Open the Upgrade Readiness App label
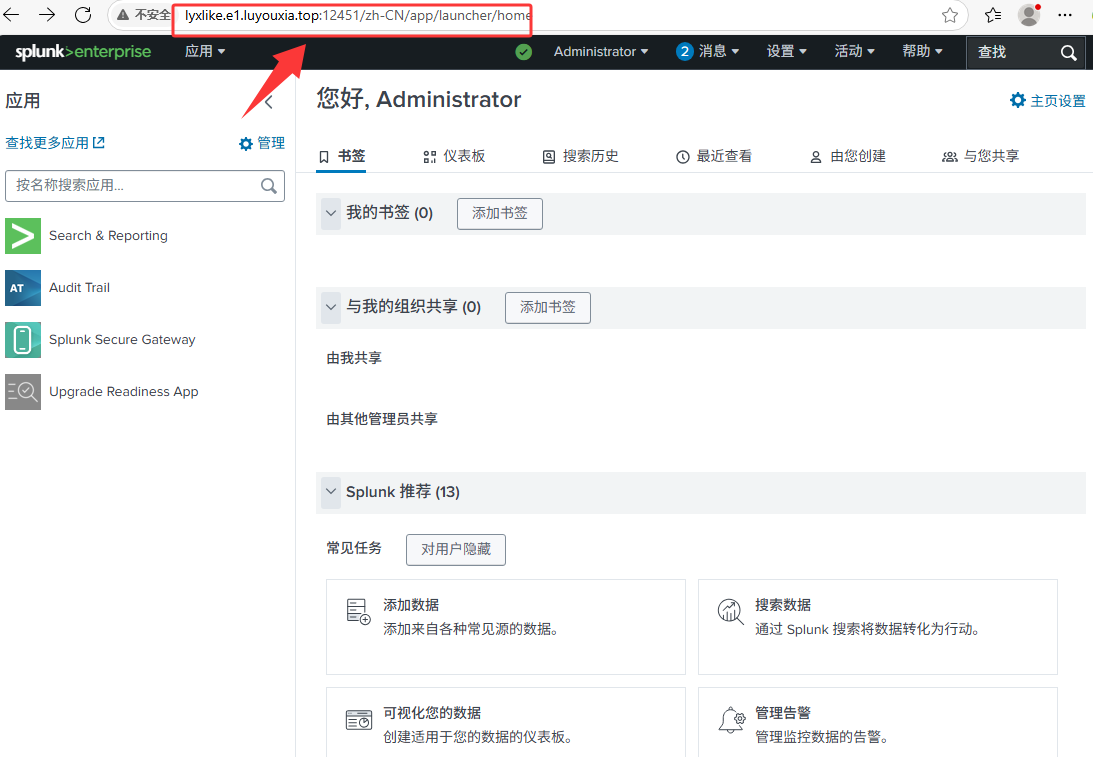 123,392
